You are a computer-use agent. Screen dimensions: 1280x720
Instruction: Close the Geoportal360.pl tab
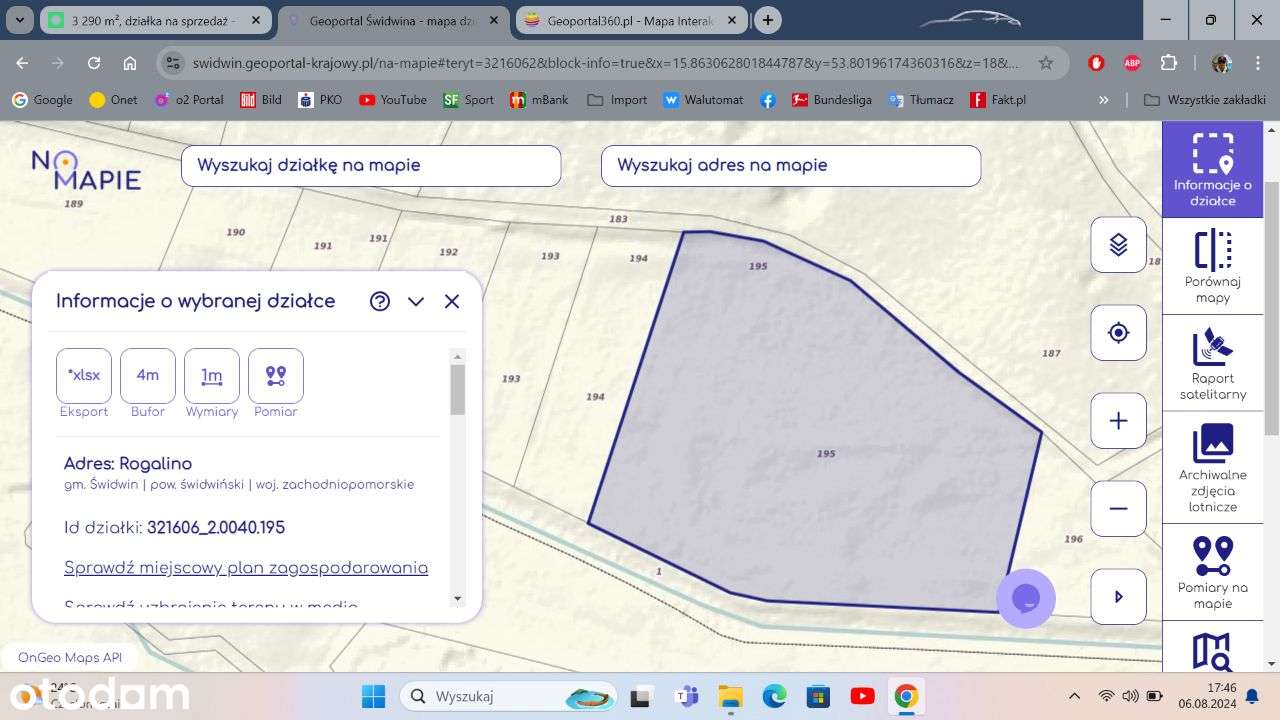[733, 20]
